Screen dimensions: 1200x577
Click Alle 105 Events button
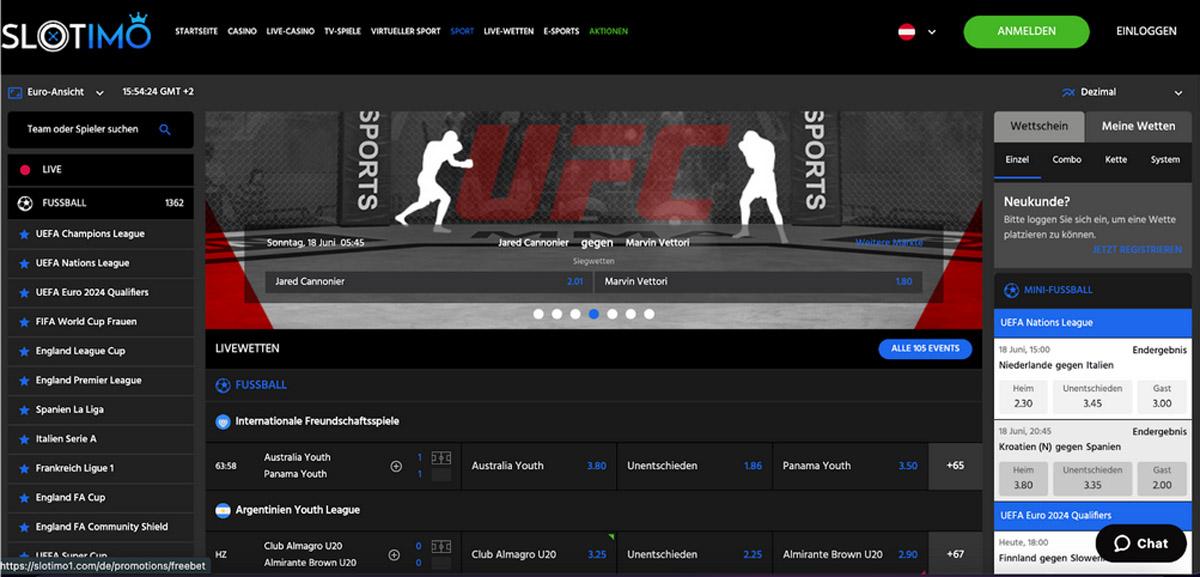point(925,349)
